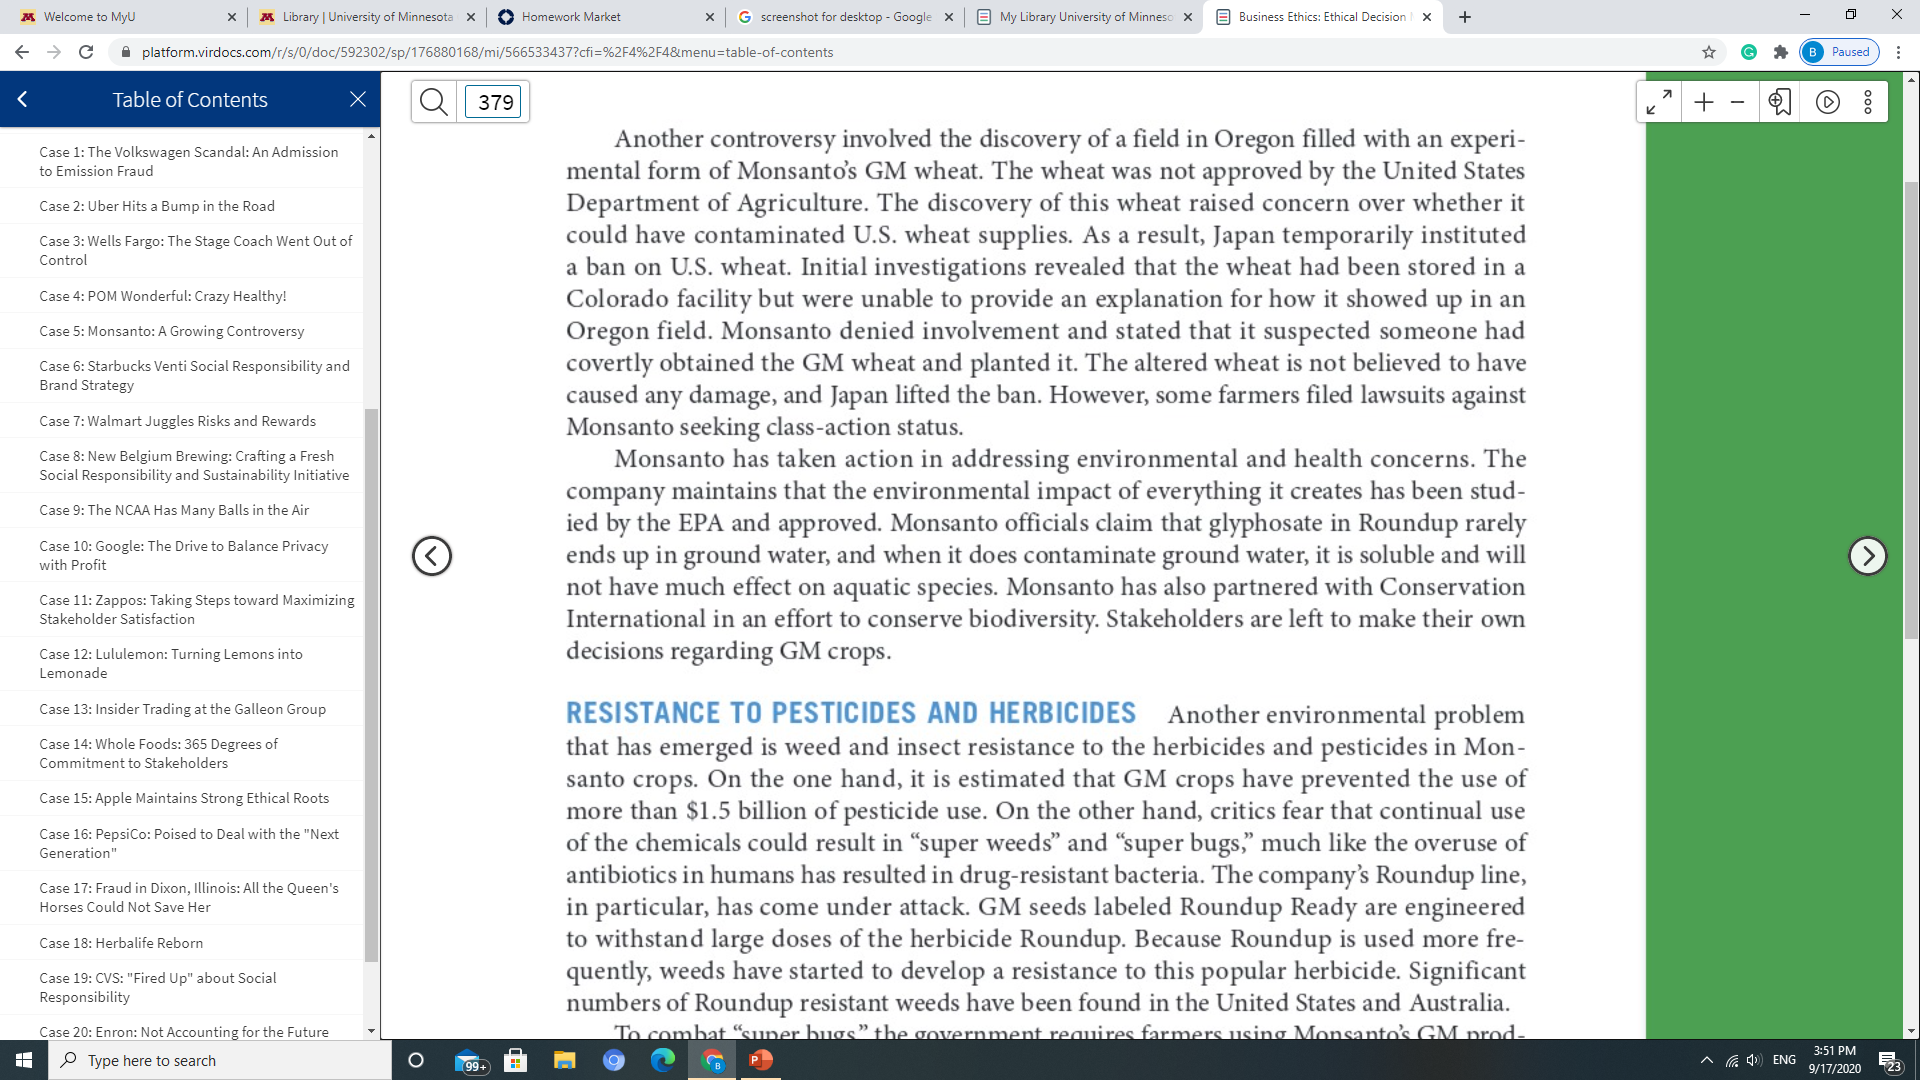
Task: Open Case 5: Monsanto: A Growing Controversy
Action: (172, 331)
